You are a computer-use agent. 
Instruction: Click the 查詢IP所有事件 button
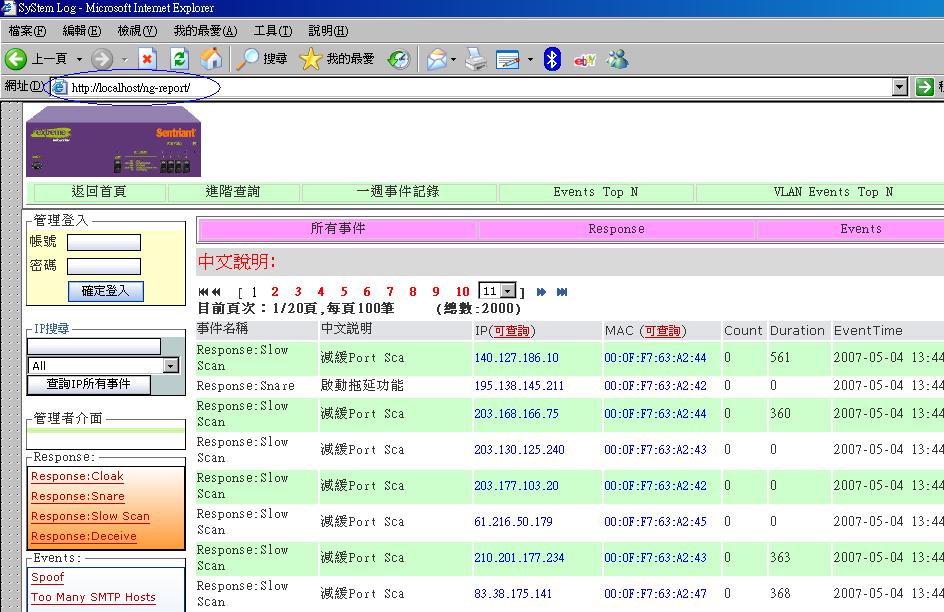point(89,385)
